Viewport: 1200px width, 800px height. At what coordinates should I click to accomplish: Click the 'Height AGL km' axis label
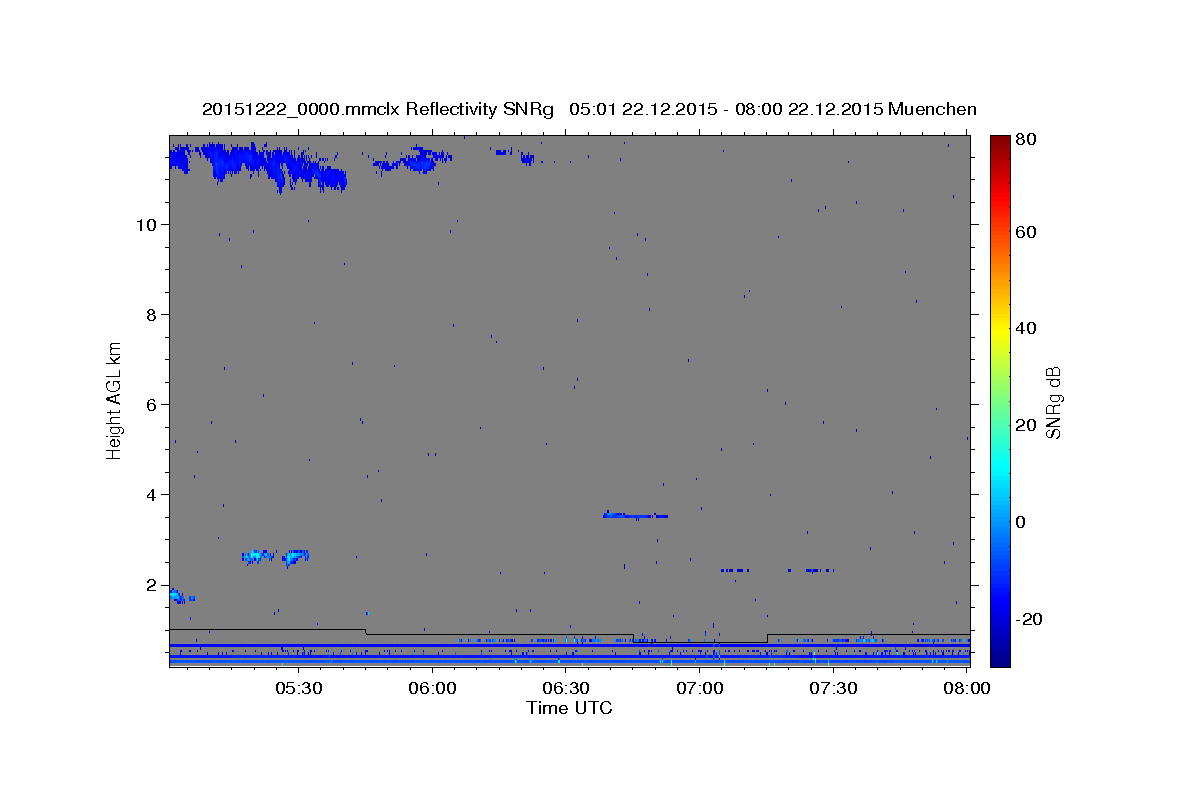(115, 400)
